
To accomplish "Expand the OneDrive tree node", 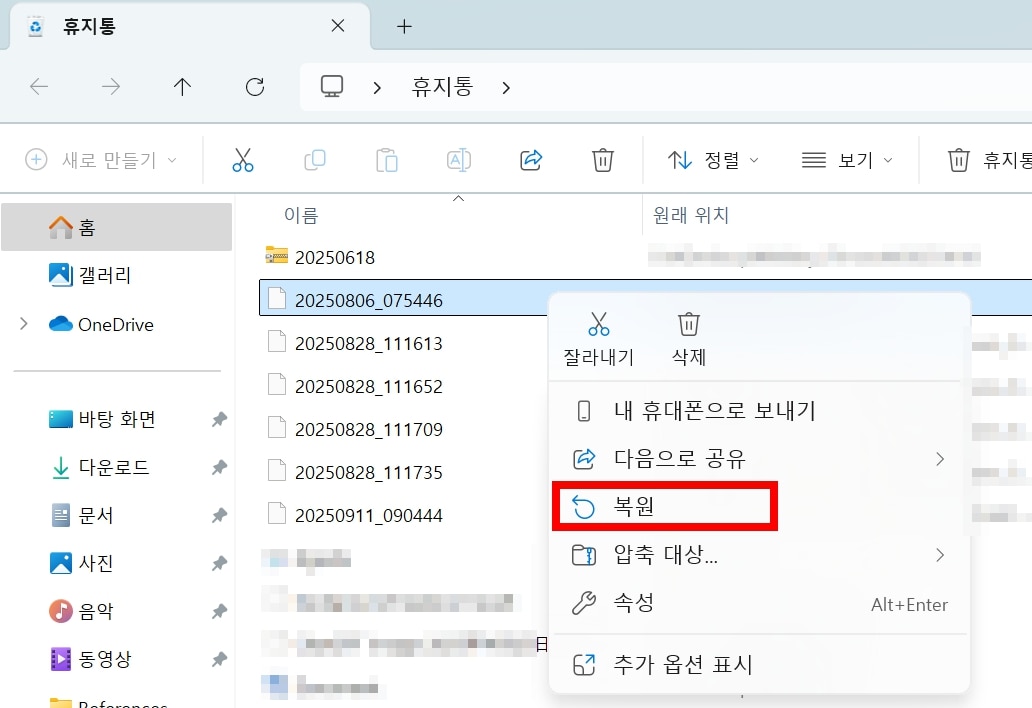I will [x=24, y=323].
